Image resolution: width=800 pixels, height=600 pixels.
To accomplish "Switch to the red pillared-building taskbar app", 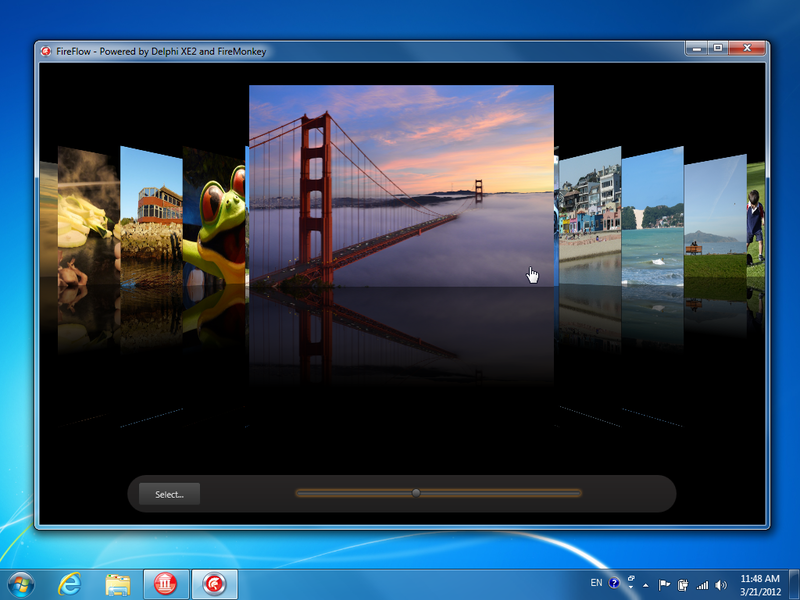I will coord(166,584).
